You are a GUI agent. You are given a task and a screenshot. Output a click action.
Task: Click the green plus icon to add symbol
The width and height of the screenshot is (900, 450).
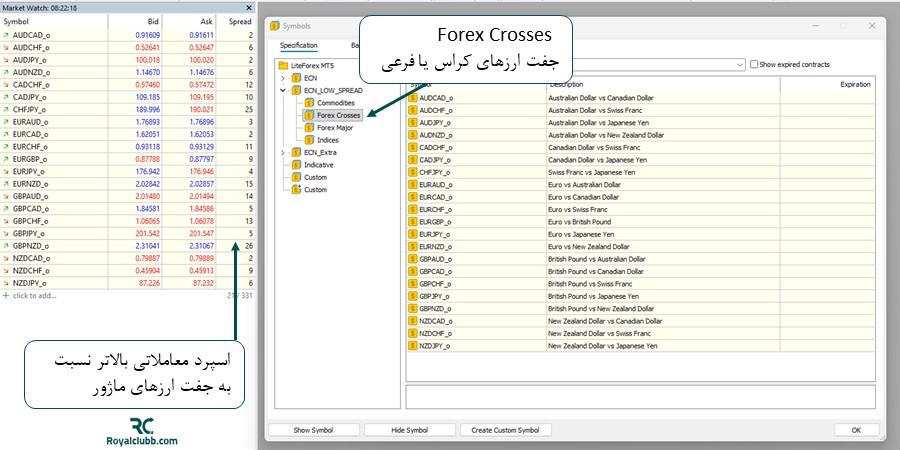pyautogui.click(x=6, y=296)
